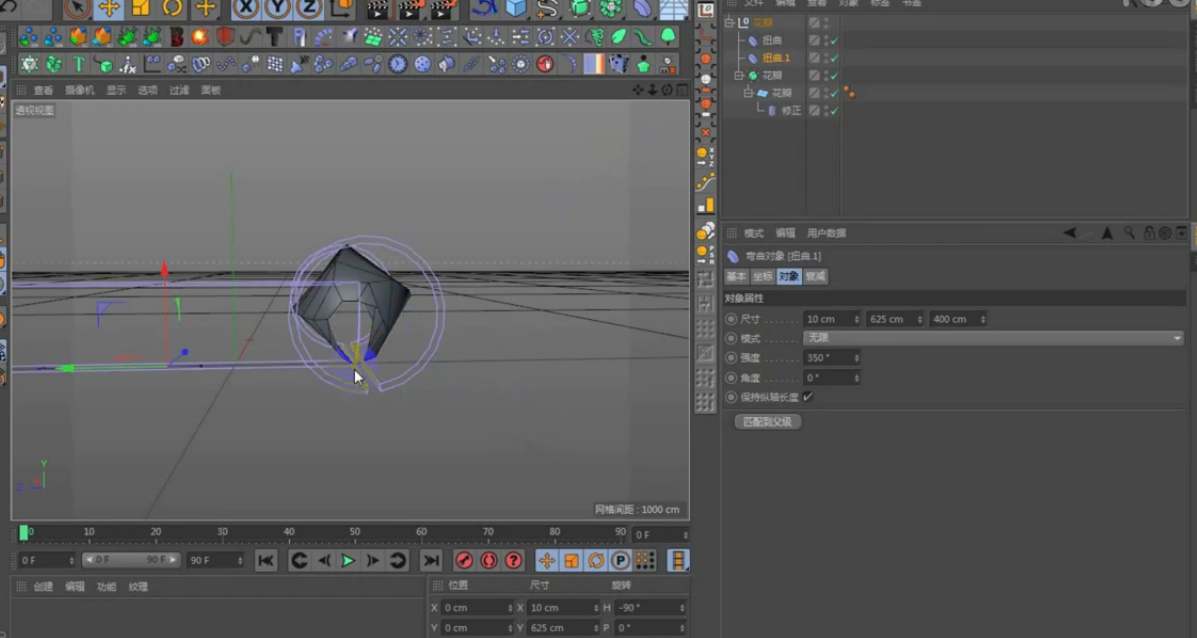Go to the start of the animation

coord(266,561)
